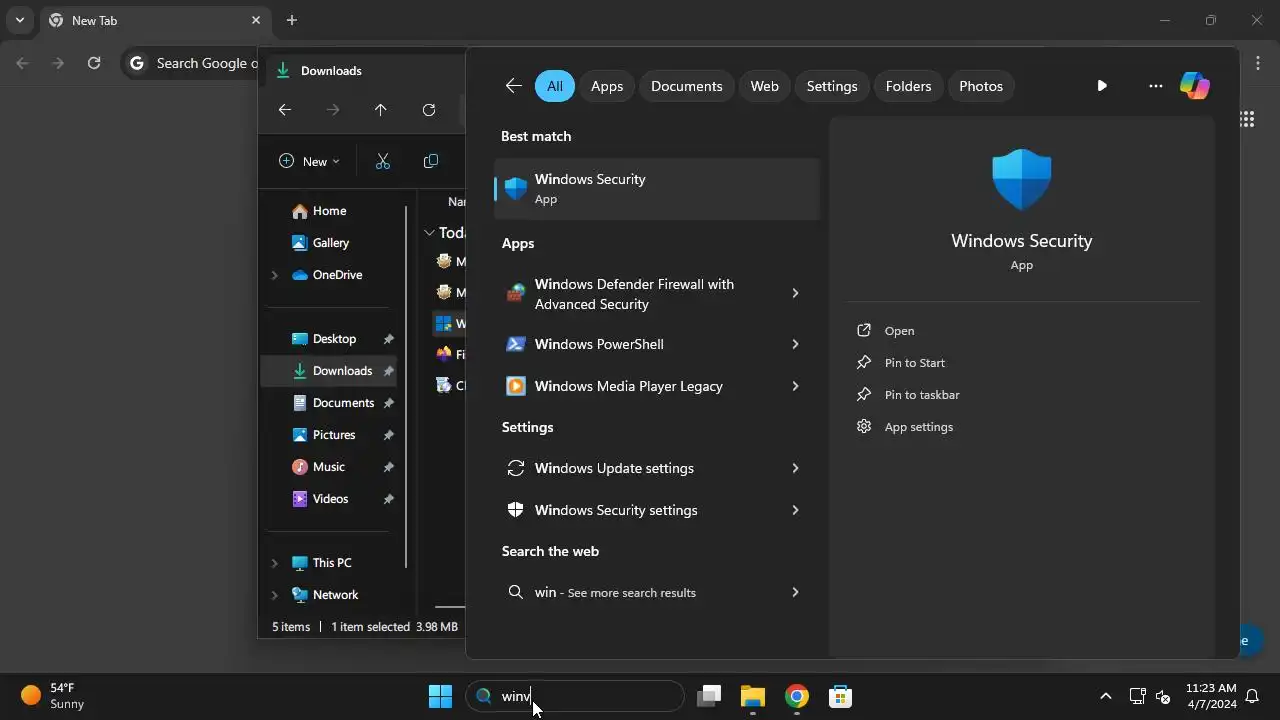Viewport: 1280px width, 720px height.
Task: Expand web search result chevron
Action: 795,592
